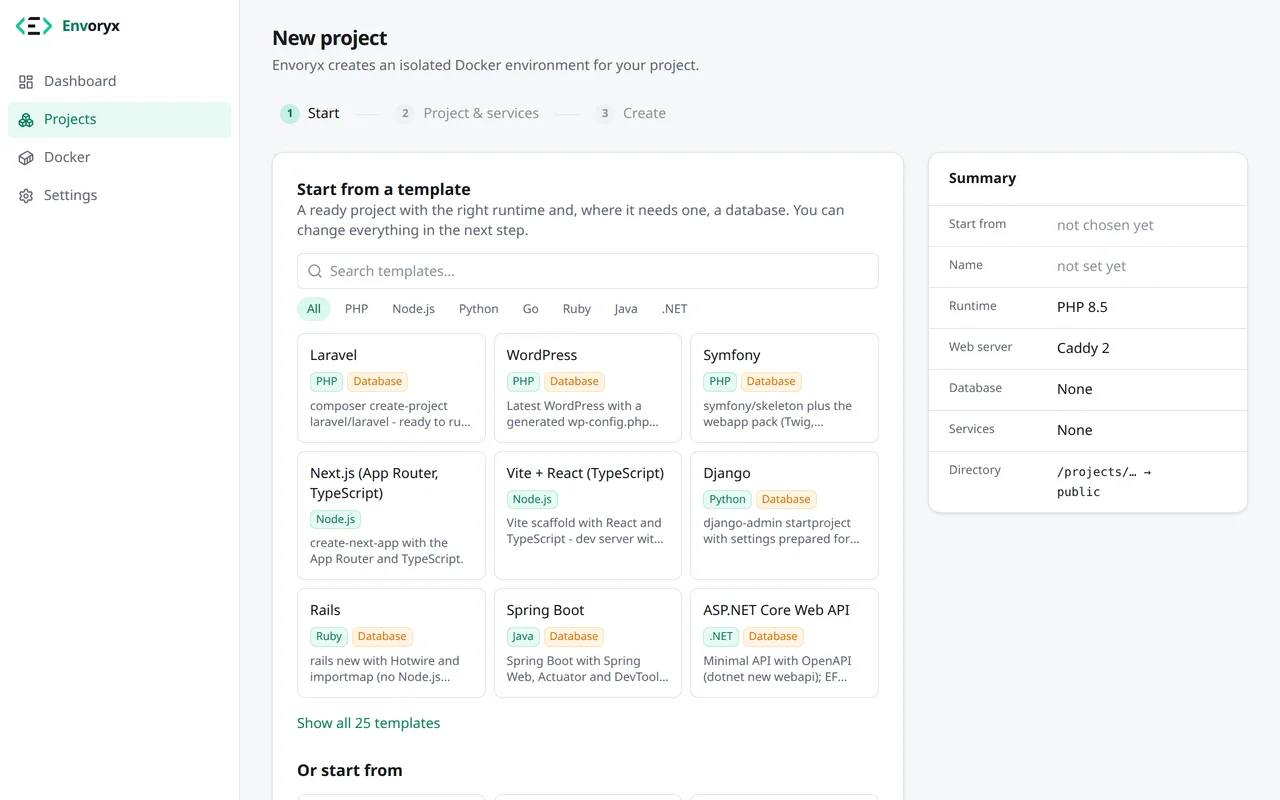Select the ASP.NET Core Web API template

click(x=785, y=643)
